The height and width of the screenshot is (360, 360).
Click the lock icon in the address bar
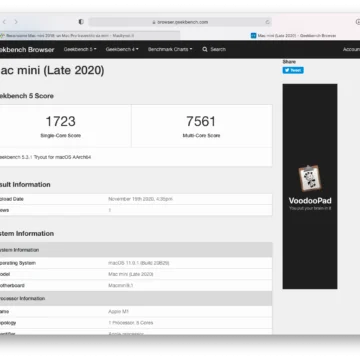click(154, 22)
